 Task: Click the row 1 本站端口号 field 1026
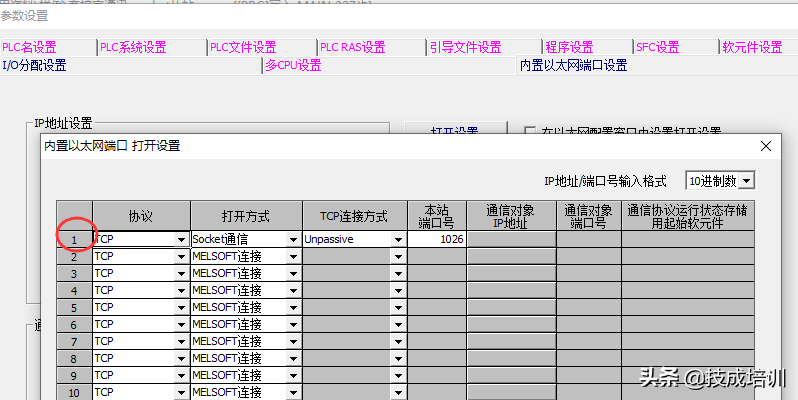437,240
